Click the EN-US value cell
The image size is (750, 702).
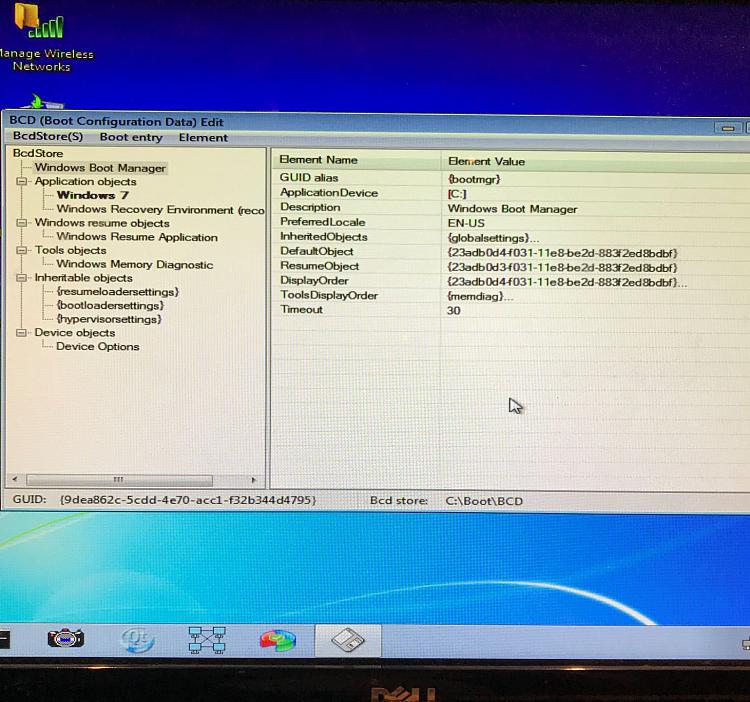coord(466,223)
